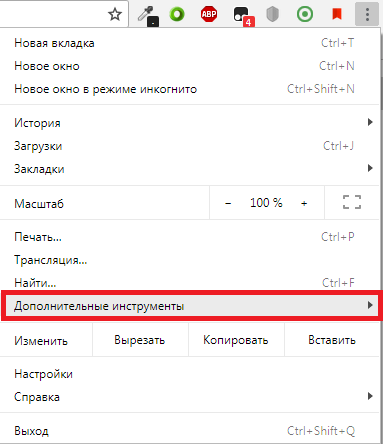Increase zoom with the plus button
383x444 pixels.
click(304, 203)
